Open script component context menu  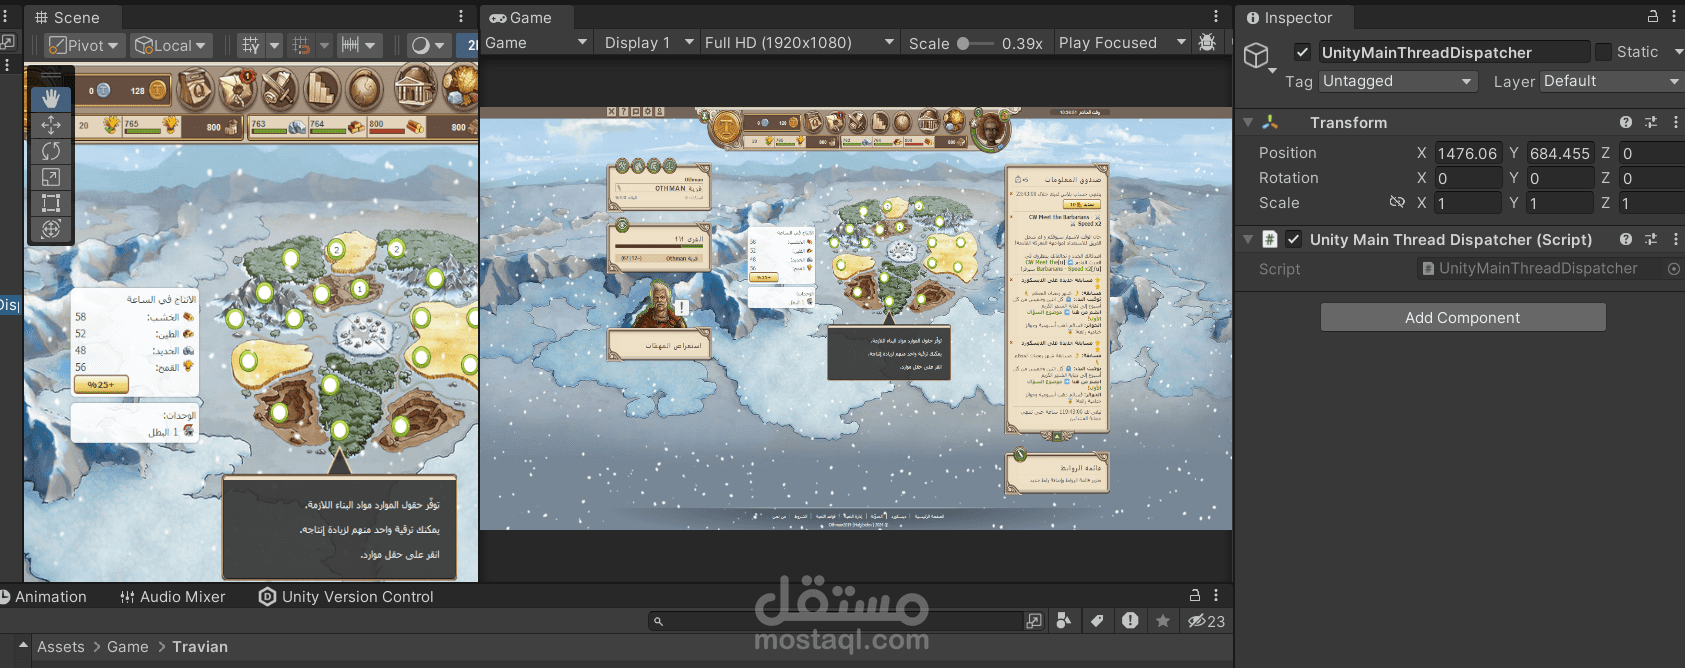coord(1675,240)
